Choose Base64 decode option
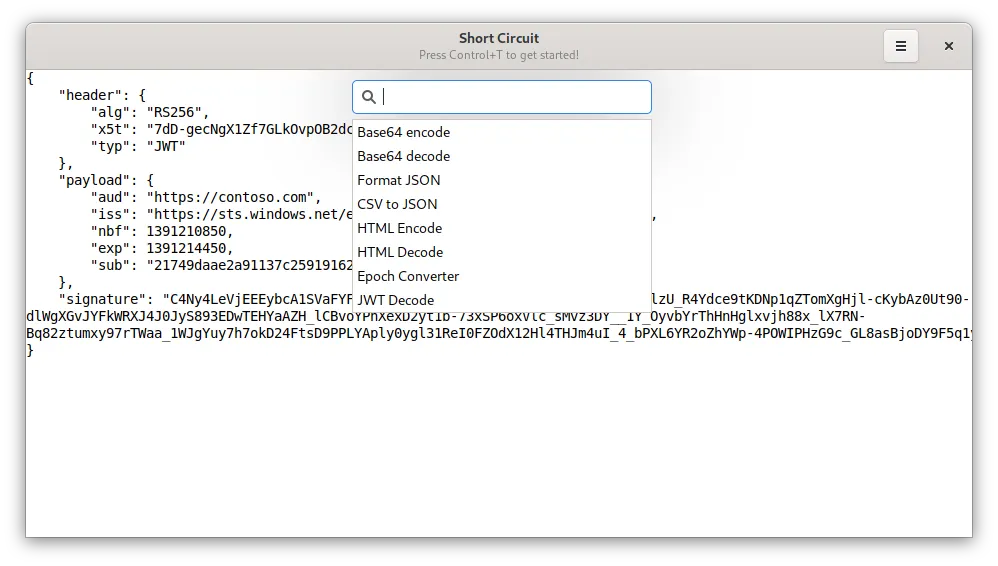 point(502,157)
